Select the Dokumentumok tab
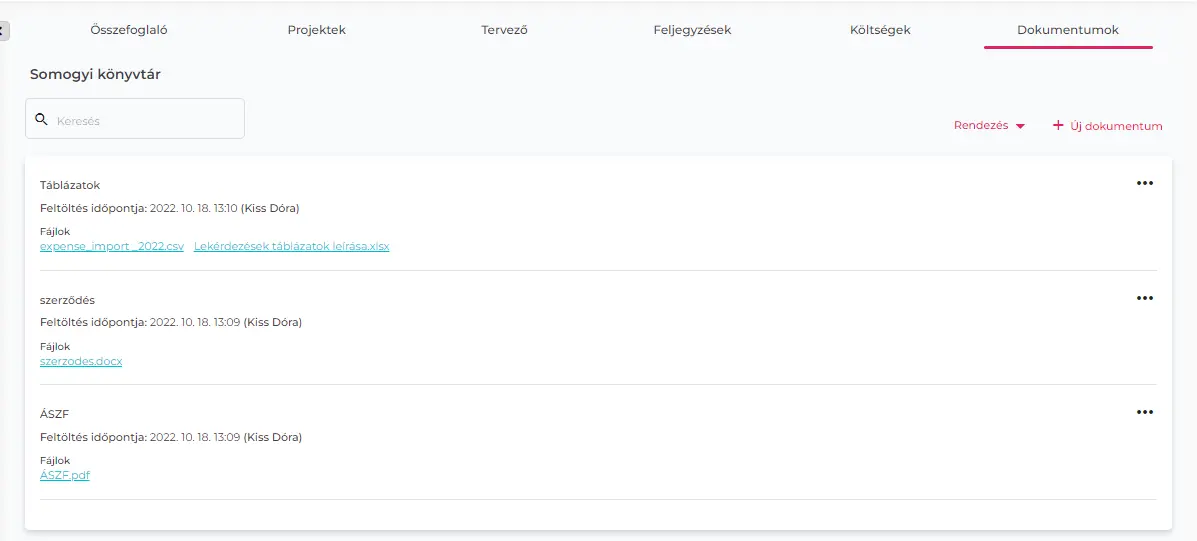Viewport: 1197px width, 541px height. [x=1067, y=30]
